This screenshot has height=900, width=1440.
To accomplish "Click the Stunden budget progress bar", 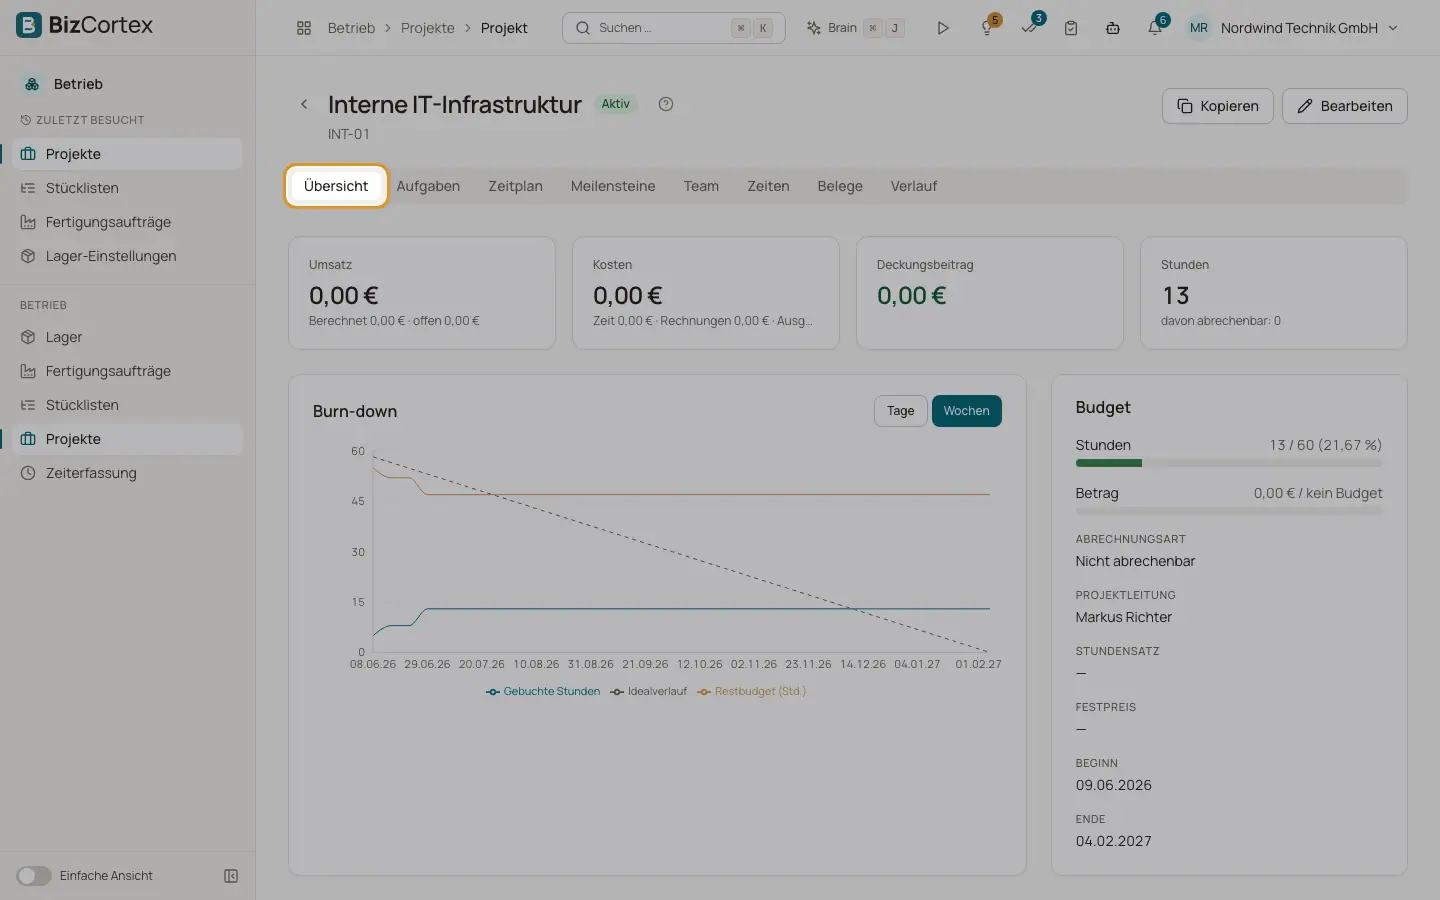I will (1229, 463).
